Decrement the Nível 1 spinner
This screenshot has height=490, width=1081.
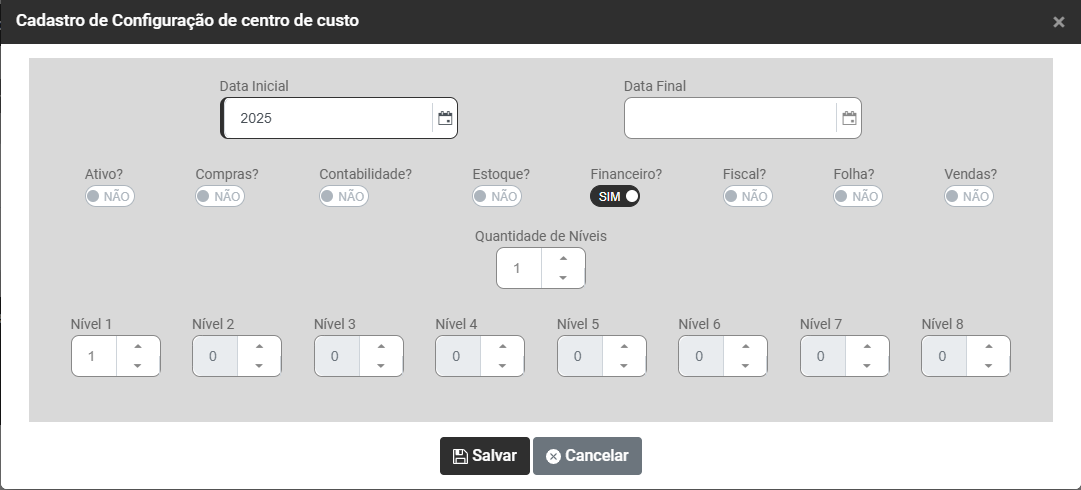137,366
